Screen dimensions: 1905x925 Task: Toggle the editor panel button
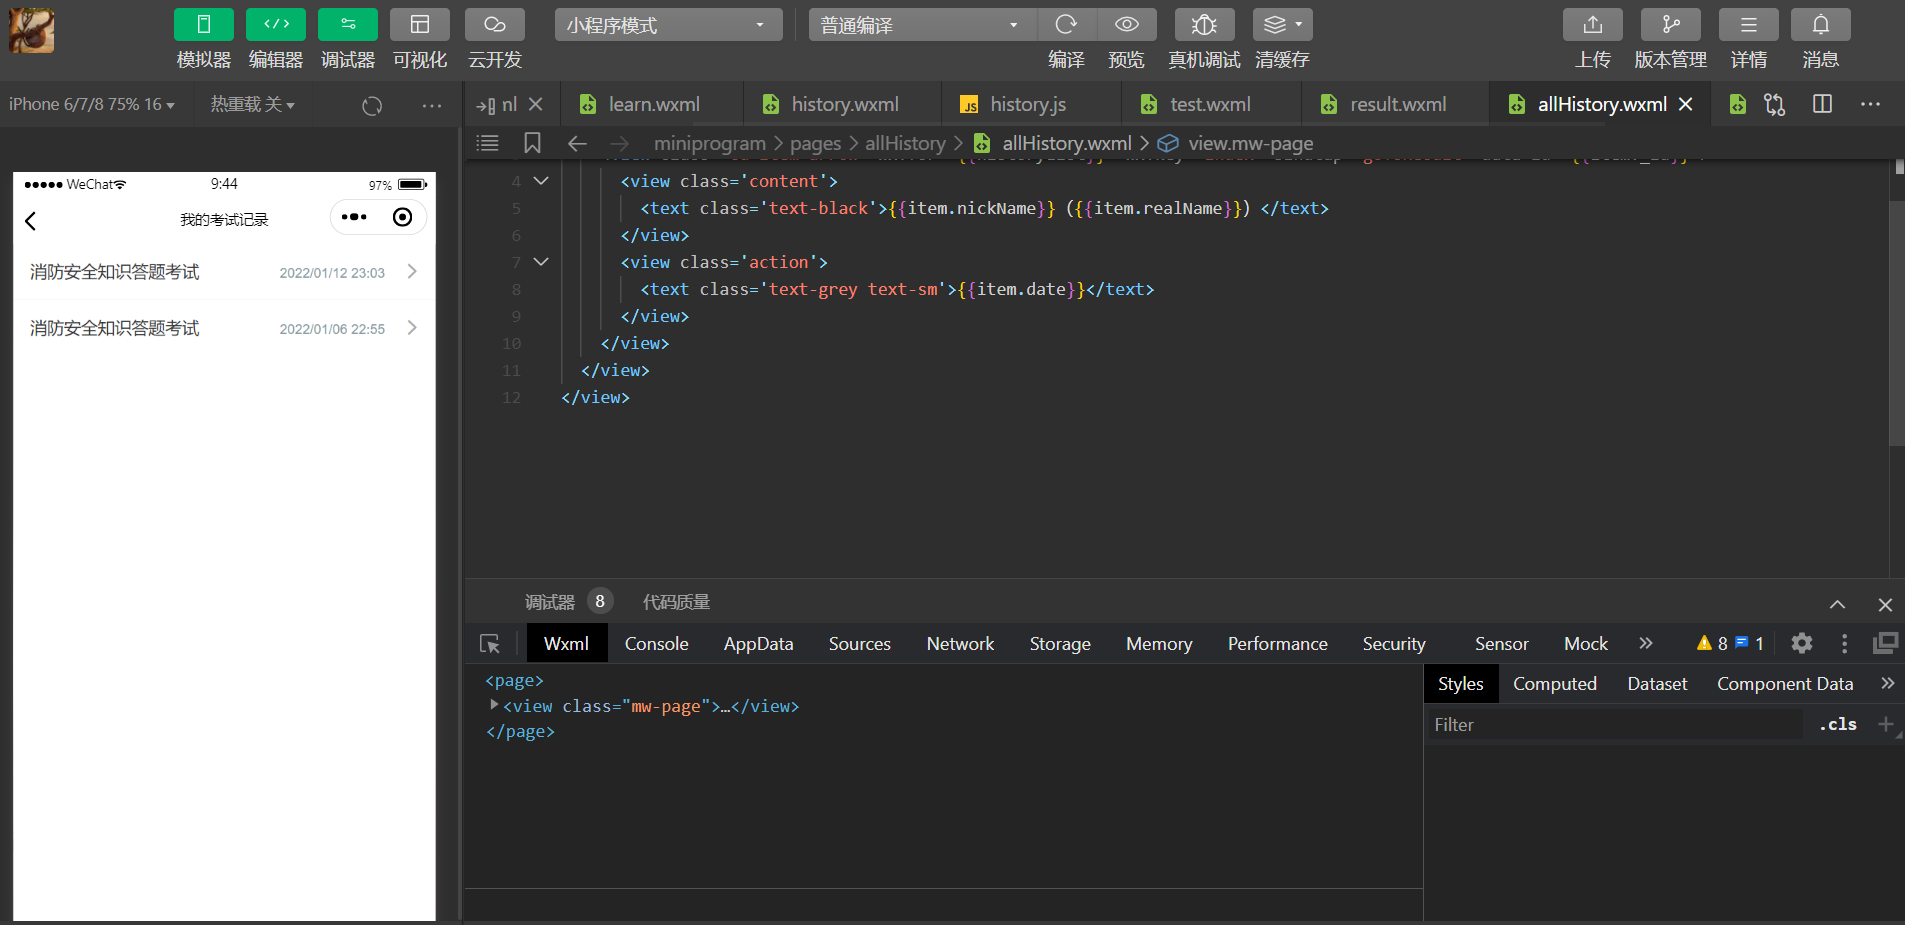pos(276,25)
